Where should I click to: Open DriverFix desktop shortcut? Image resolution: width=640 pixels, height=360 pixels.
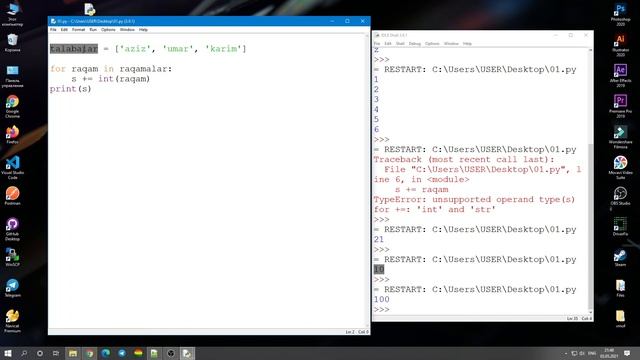pyautogui.click(x=620, y=226)
